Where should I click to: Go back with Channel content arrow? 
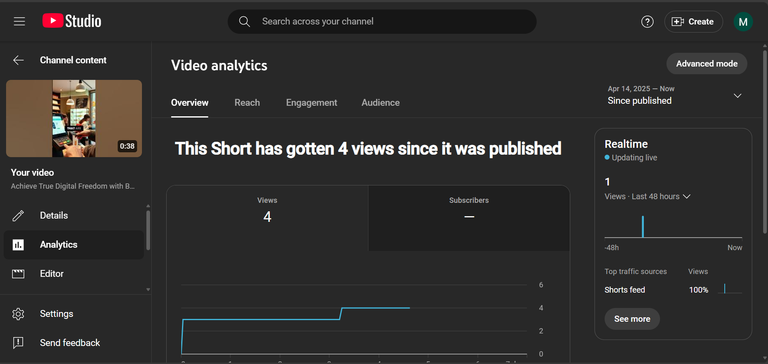[18, 60]
